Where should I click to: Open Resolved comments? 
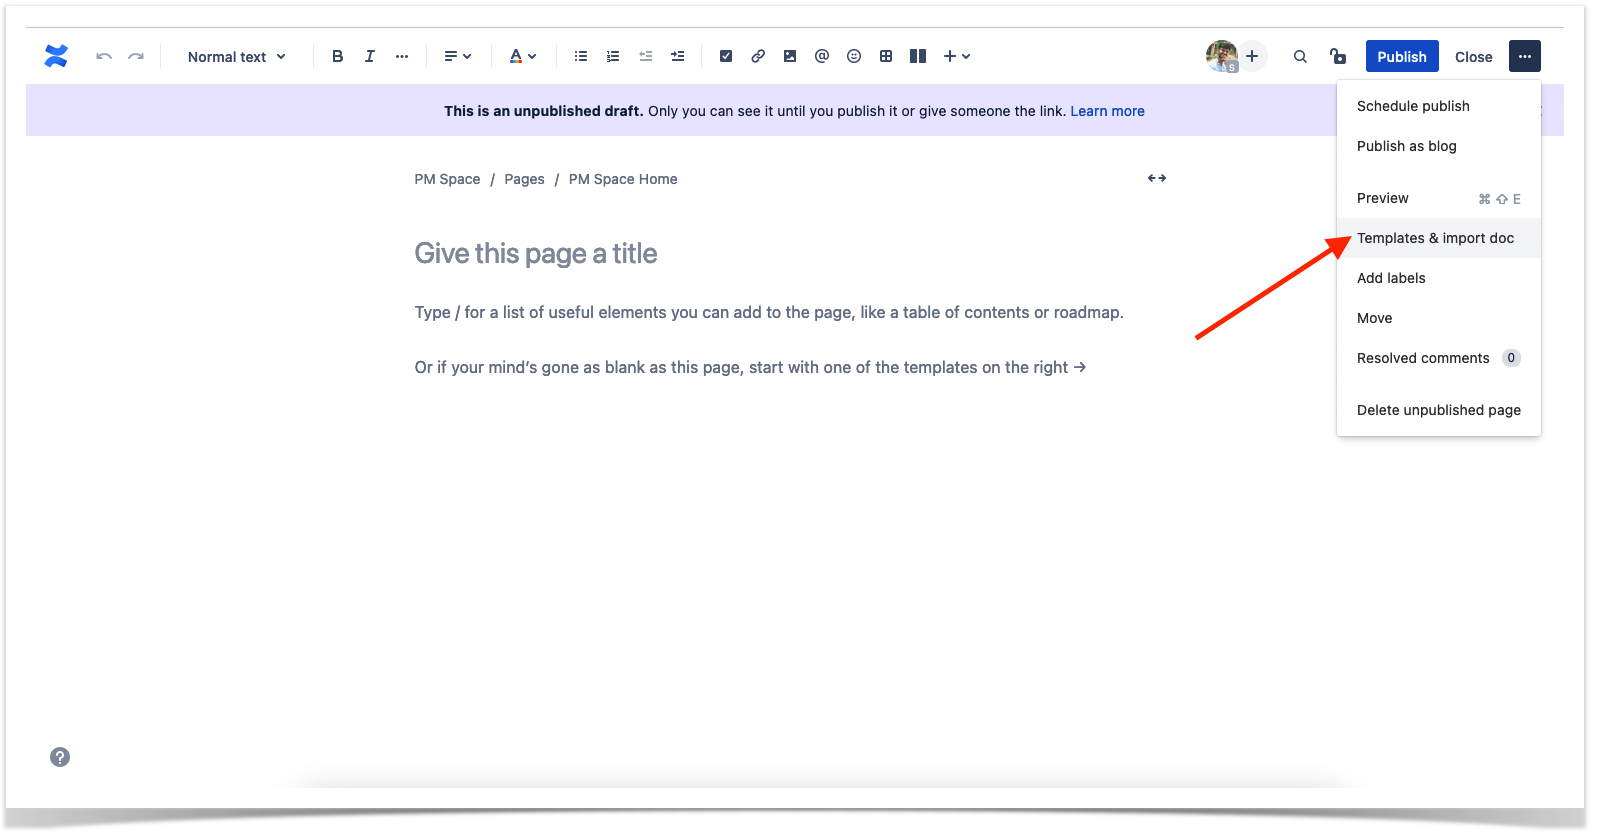[x=1439, y=358]
